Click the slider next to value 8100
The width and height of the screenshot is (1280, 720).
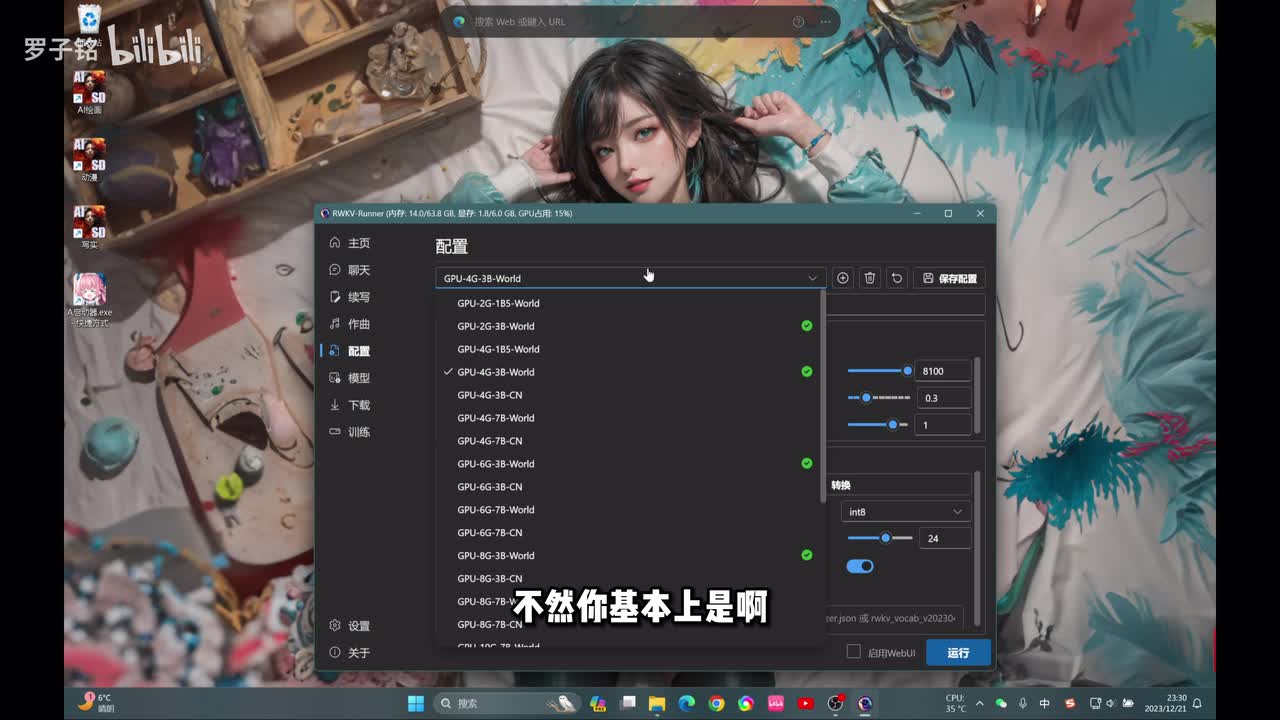click(878, 371)
